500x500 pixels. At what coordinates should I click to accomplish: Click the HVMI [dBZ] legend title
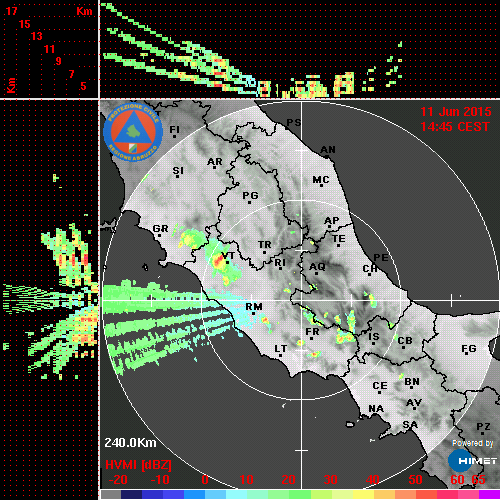click(x=138, y=465)
